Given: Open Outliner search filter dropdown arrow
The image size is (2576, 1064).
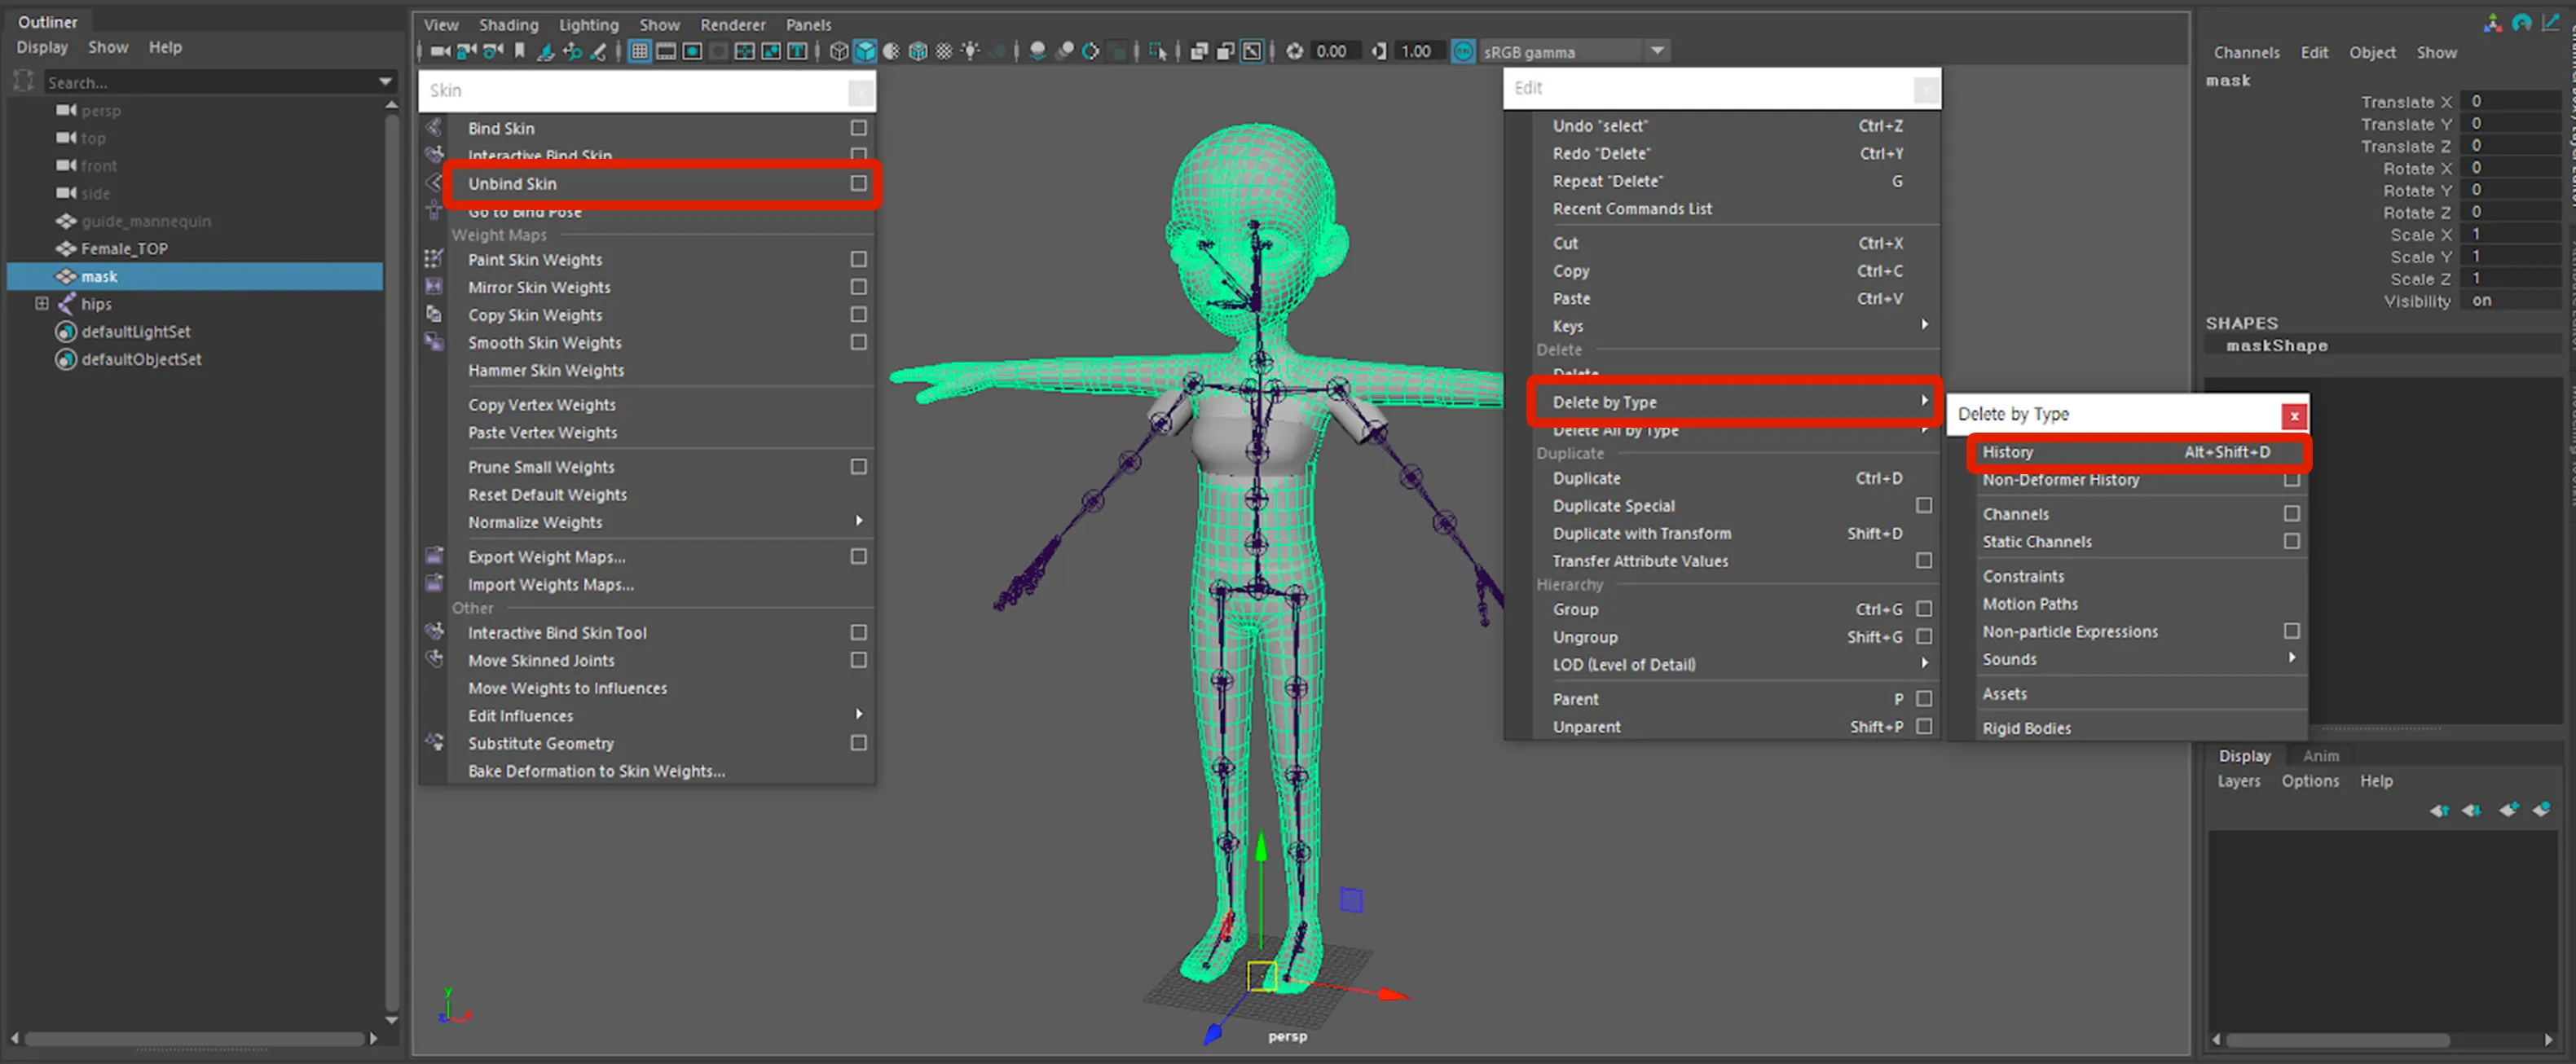Looking at the screenshot, I should coord(385,82).
